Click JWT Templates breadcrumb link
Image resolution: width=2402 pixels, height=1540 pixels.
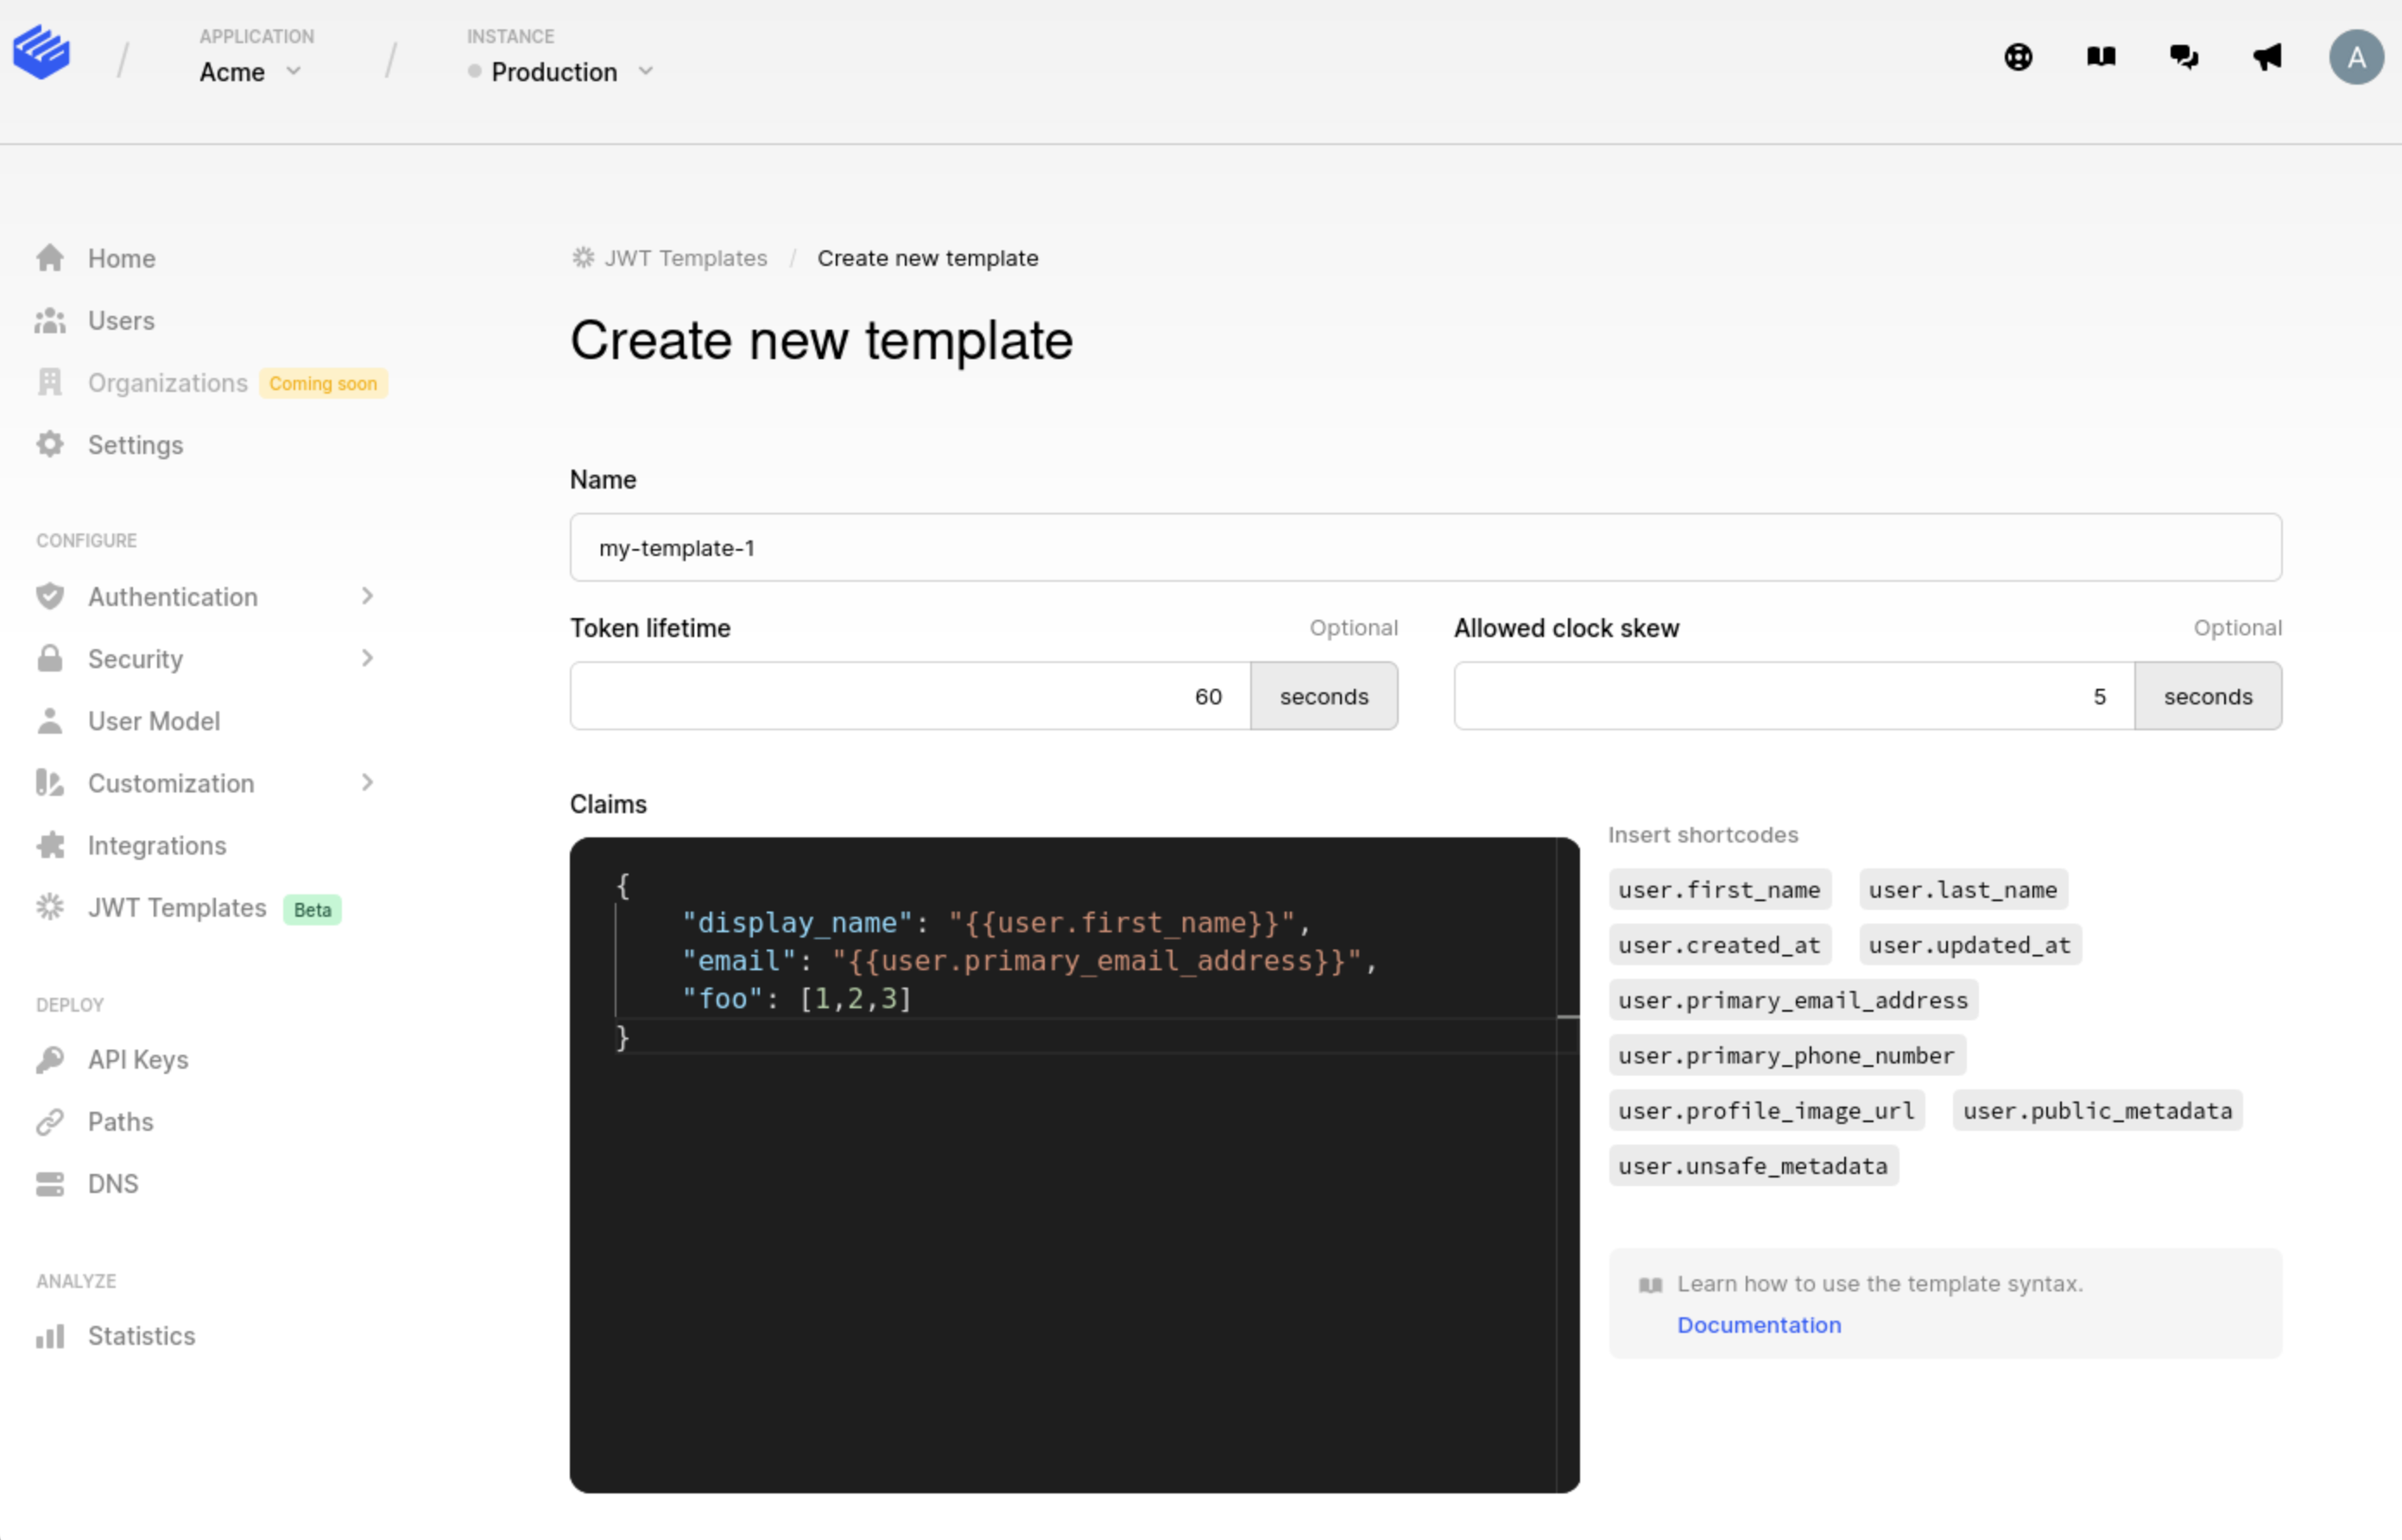tap(685, 258)
